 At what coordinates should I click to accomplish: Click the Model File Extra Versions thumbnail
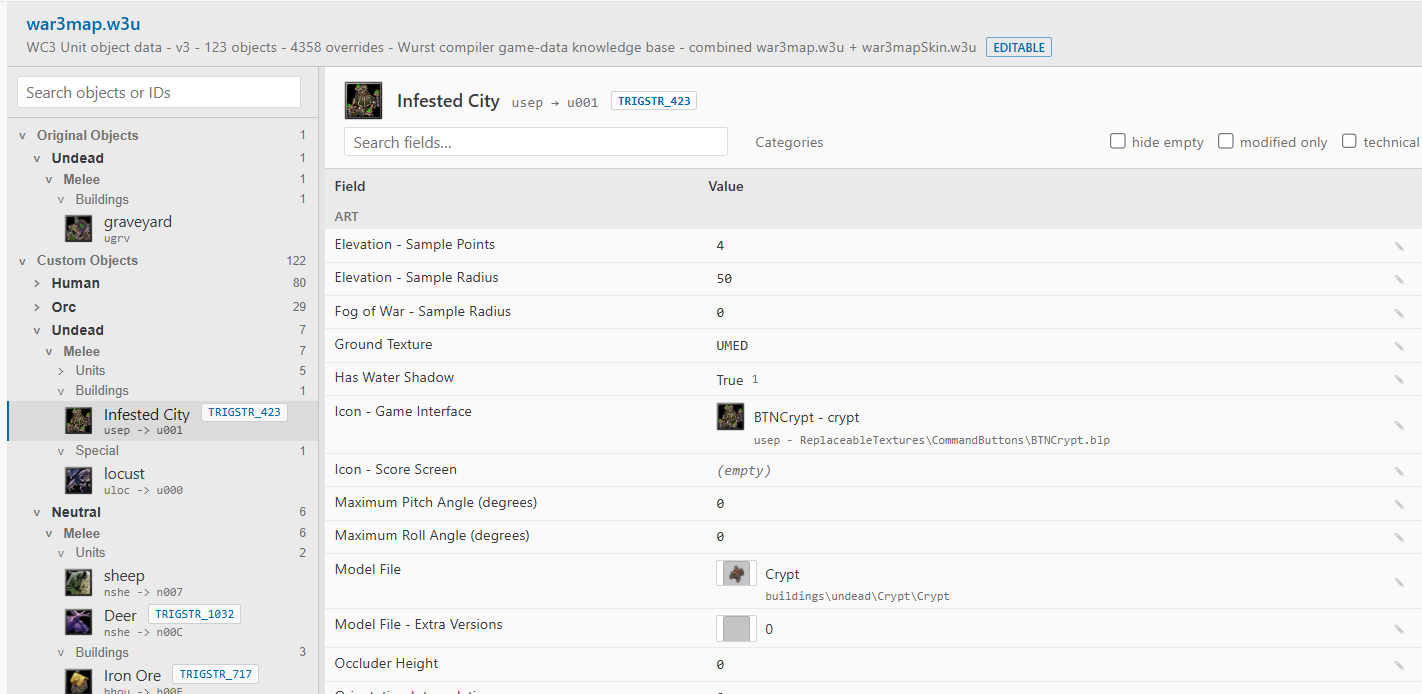736,628
